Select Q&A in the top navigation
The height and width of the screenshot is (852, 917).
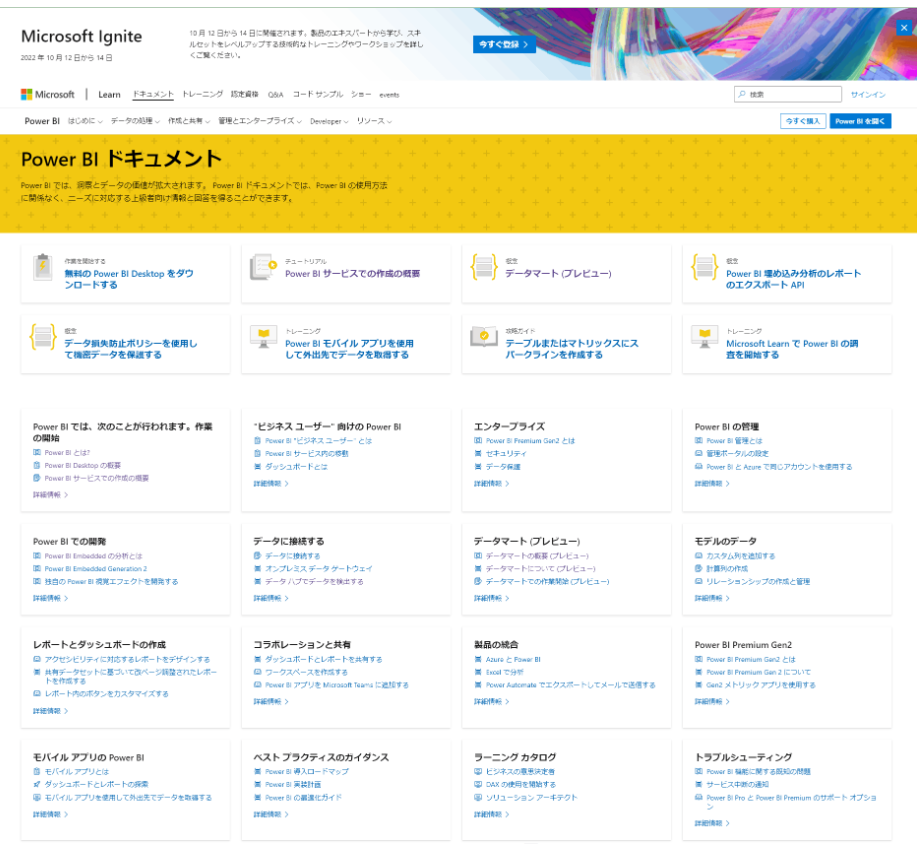click(275, 95)
